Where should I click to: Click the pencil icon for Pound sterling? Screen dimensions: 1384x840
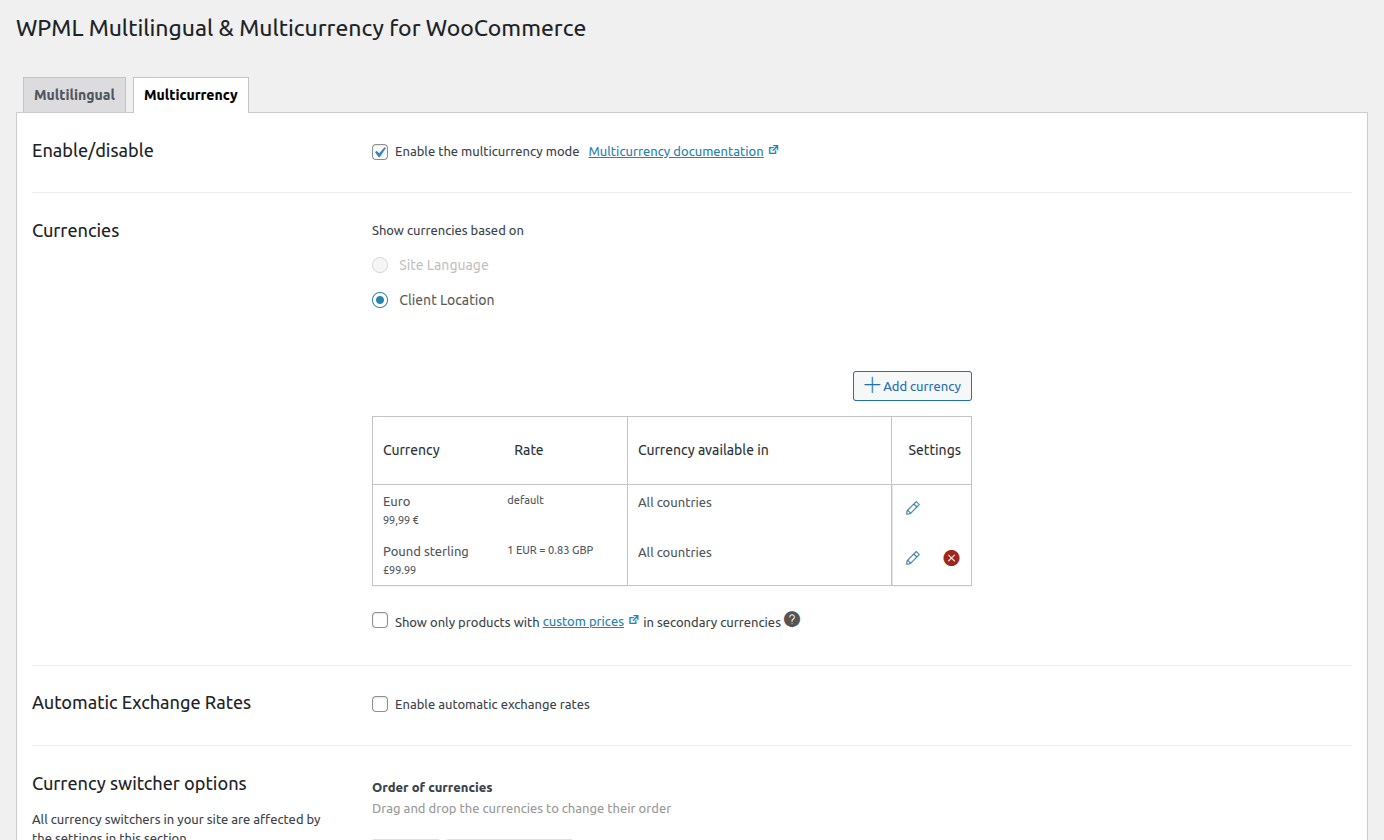[x=912, y=558]
